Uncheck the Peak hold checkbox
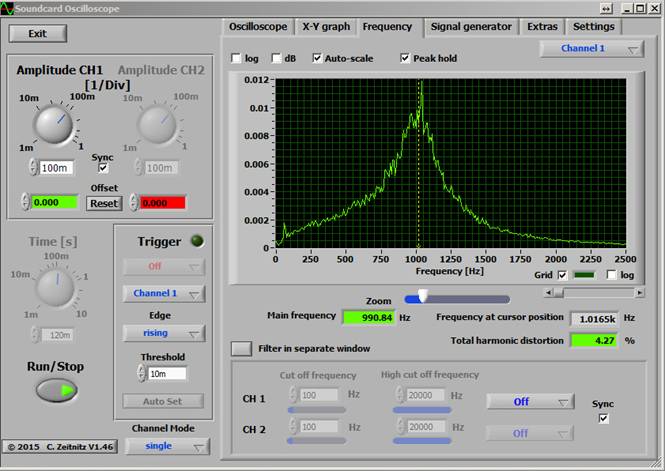Screen dimensions: 665x471 (405, 59)
